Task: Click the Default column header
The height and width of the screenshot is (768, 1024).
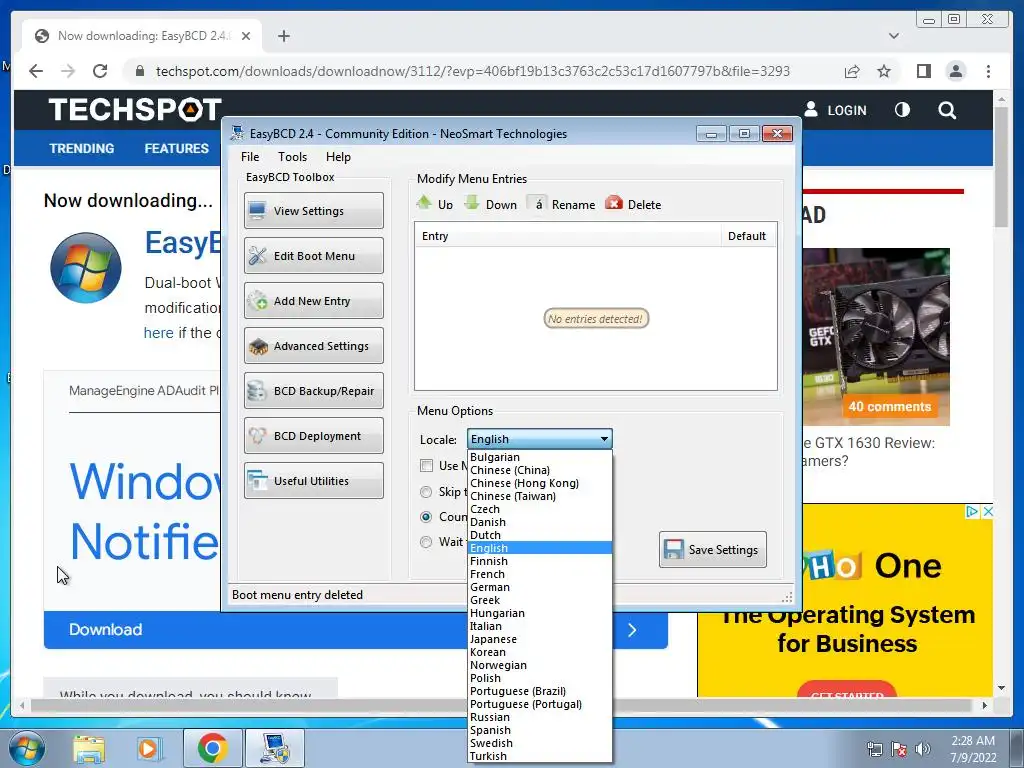Action: pos(748,236)
